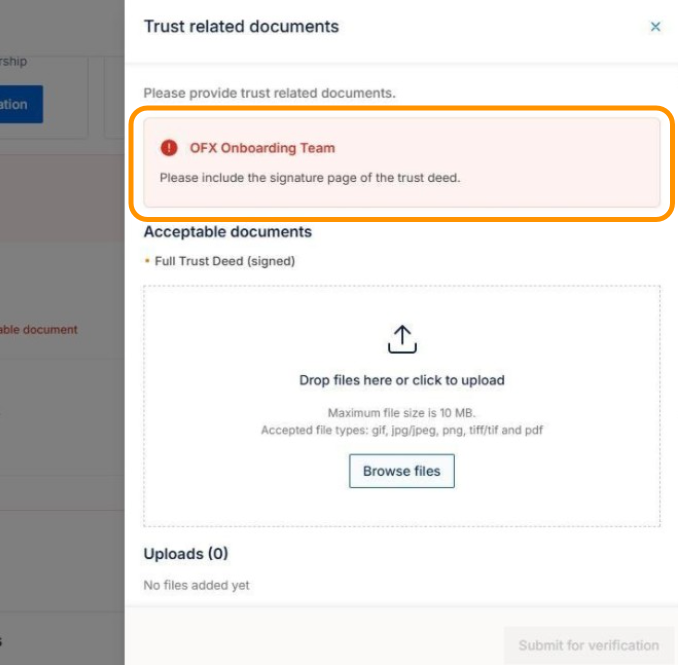Click the signature page message text
The width and height of the screenshot is (678, 665).
pyautogui.click(x=310, y=178)
